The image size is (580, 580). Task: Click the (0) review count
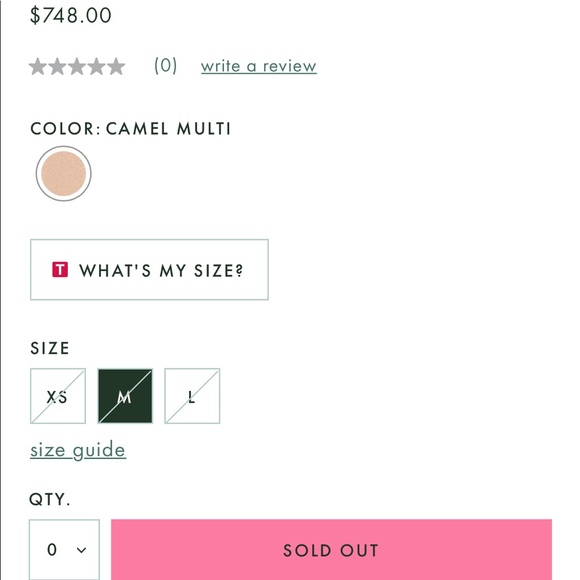point(165,66)
